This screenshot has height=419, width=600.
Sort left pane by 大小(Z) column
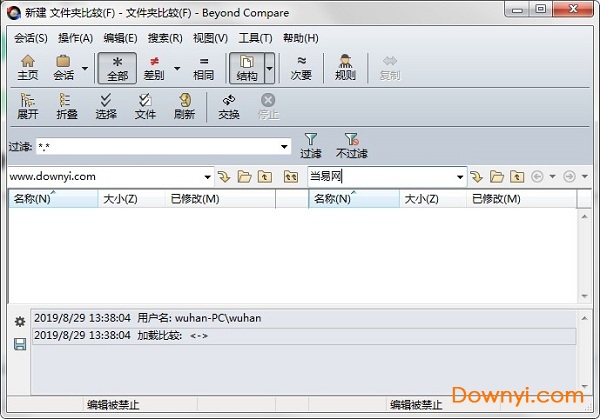(x=132, y=199)
